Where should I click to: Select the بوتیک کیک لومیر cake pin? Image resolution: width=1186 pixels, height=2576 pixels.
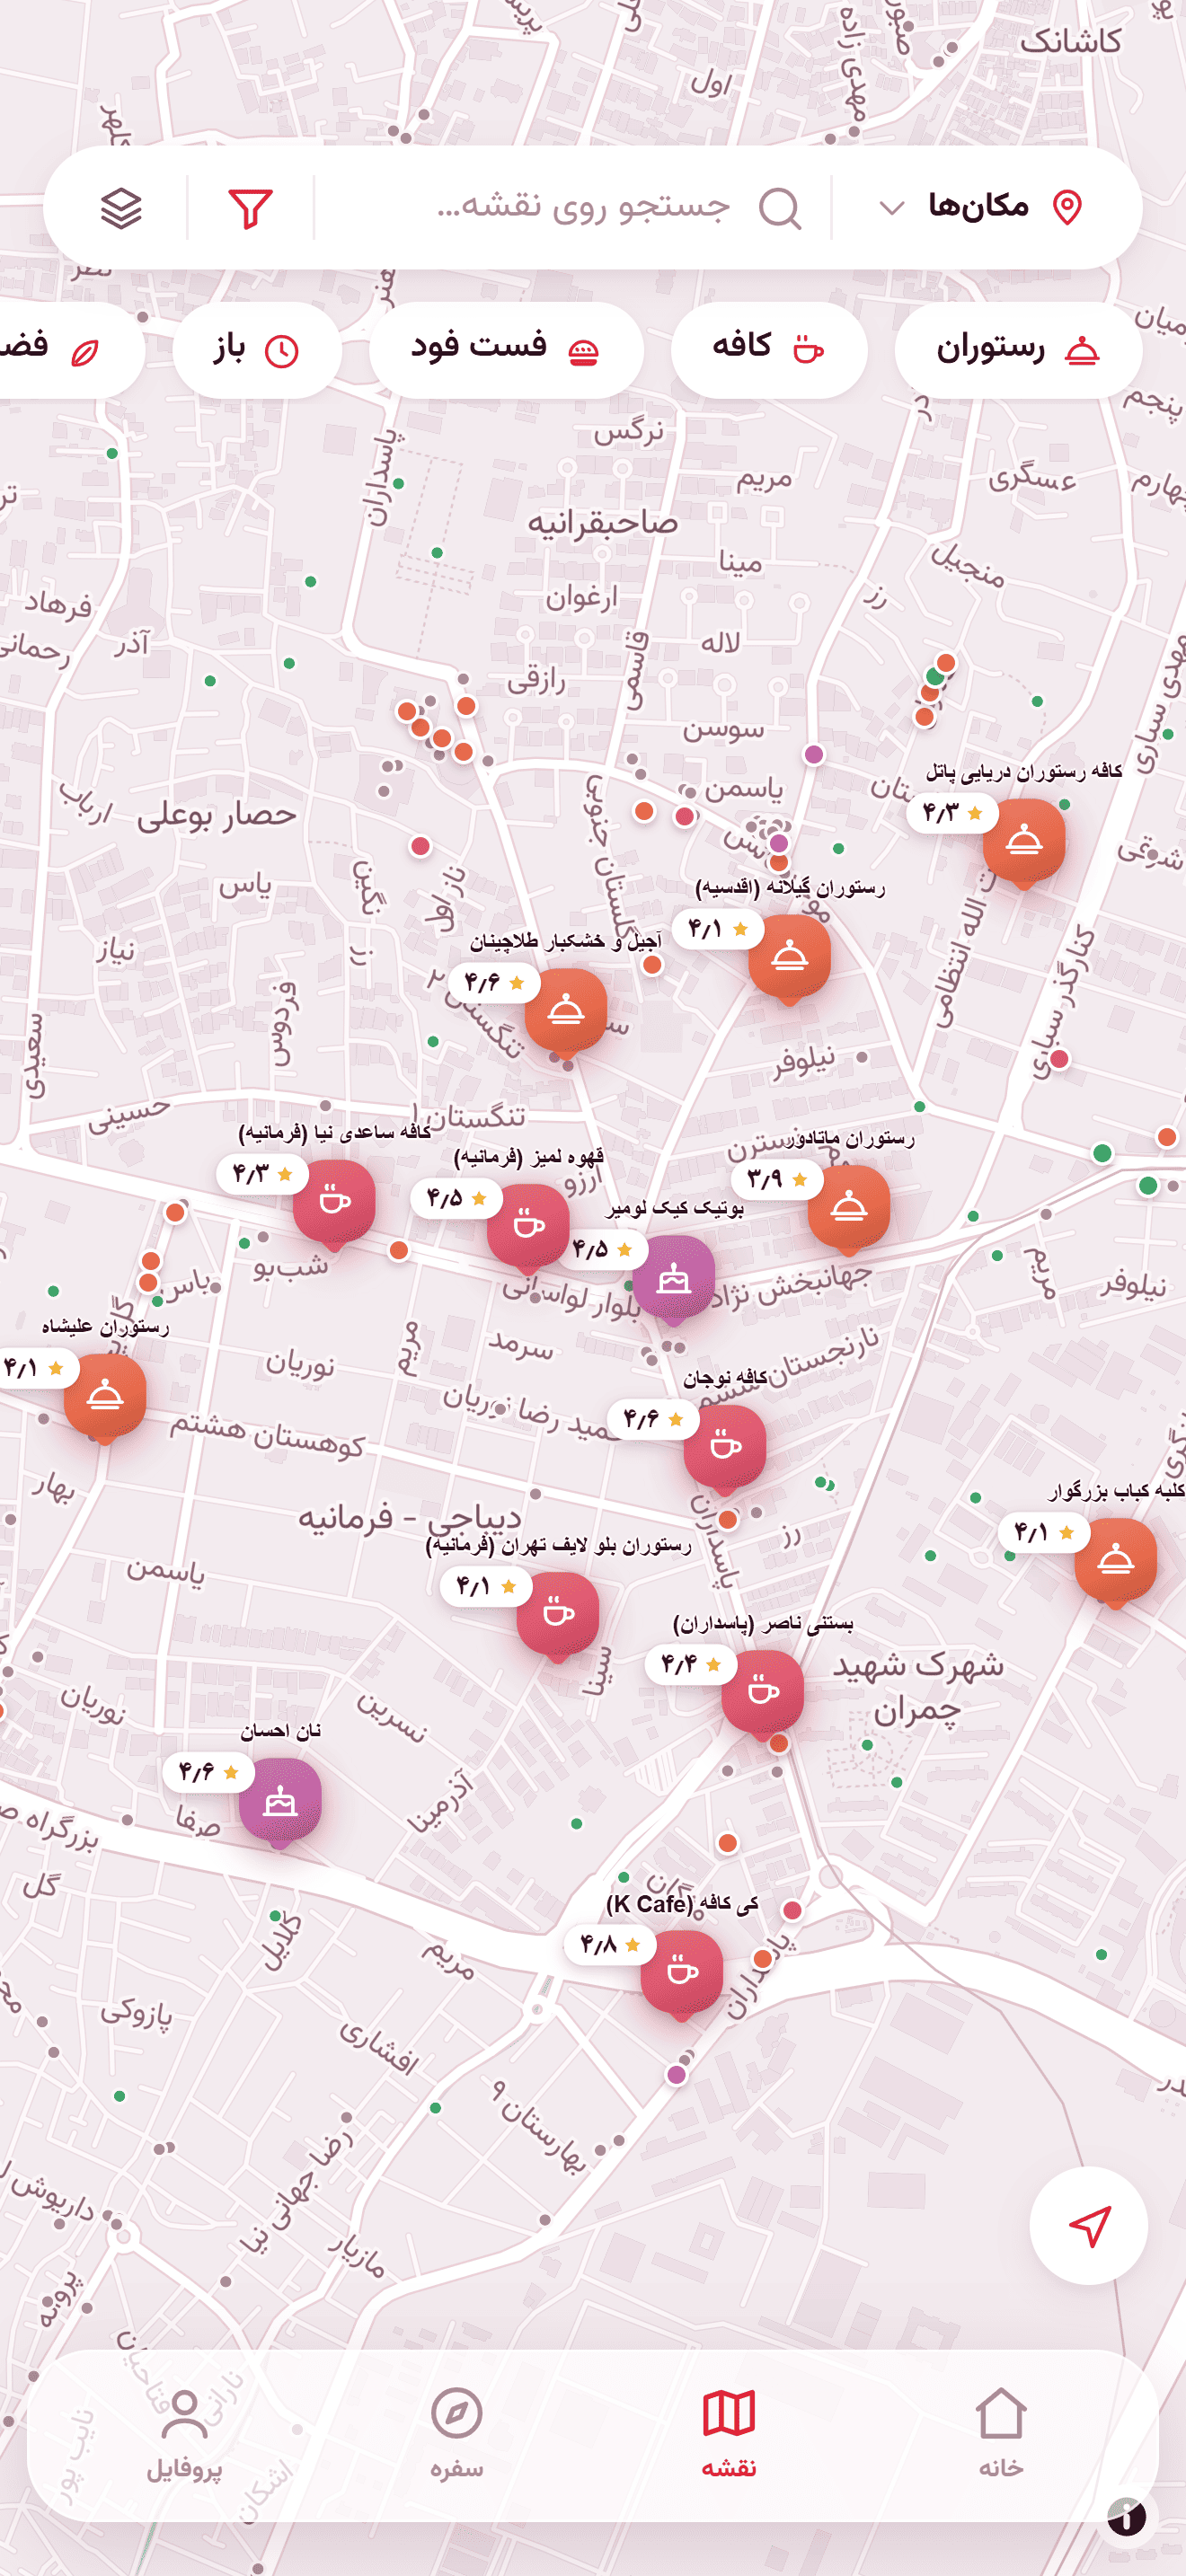pos(674,1279)
